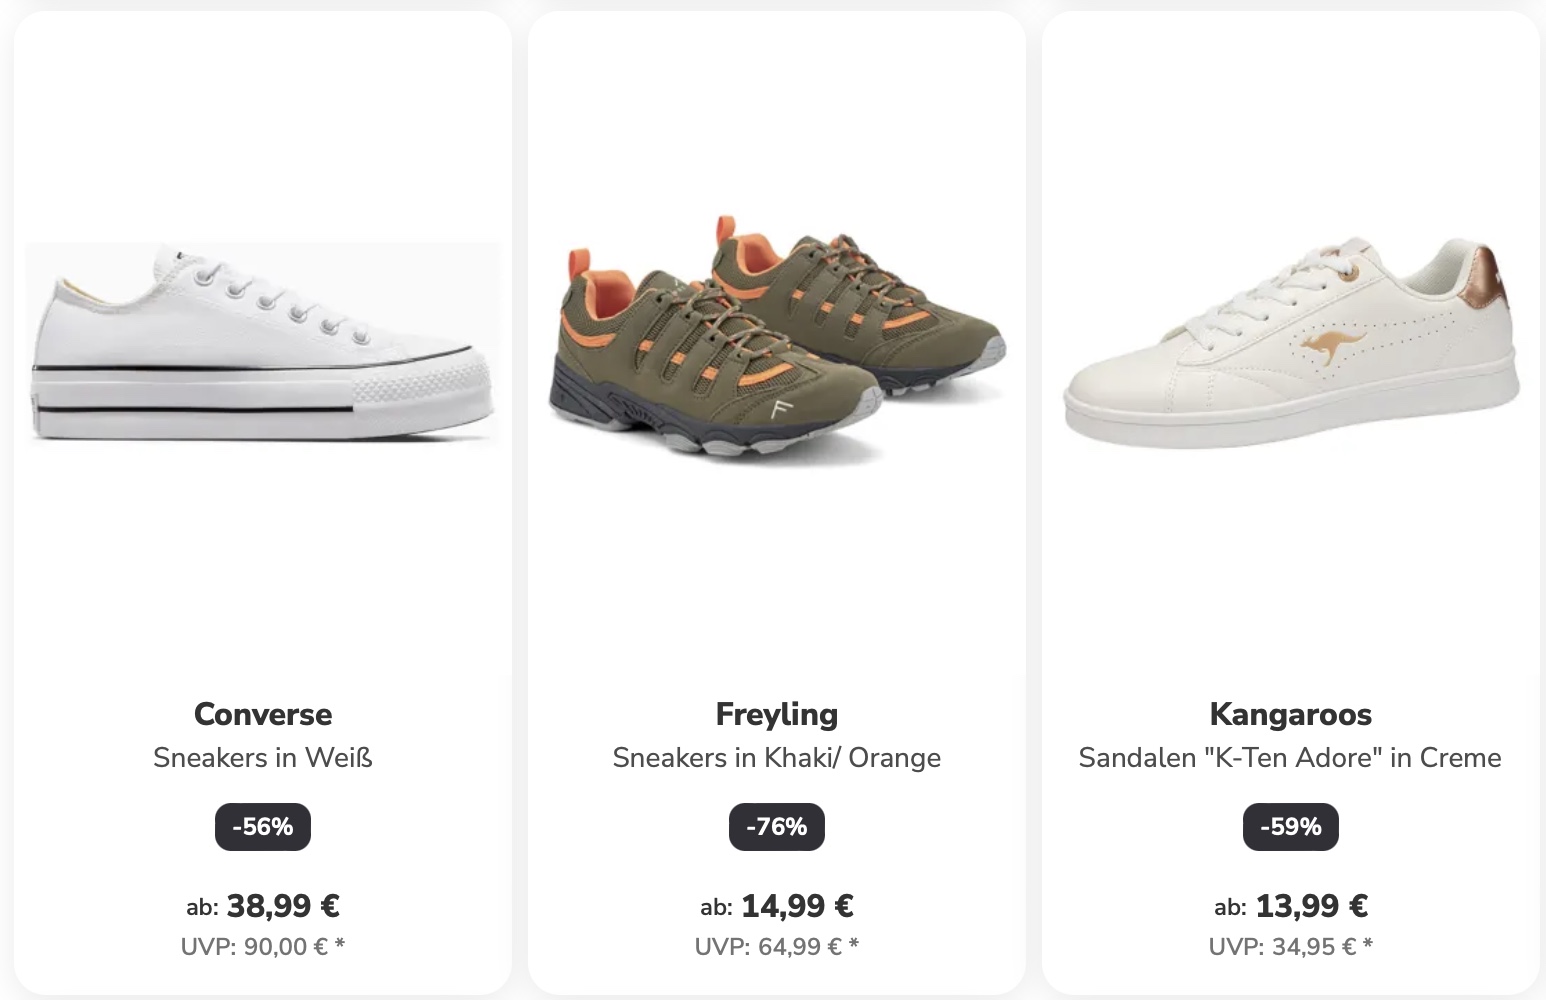1546x1000 pixels.
Task: Click the UVP 34,95 € label
Action: tap(1291, 947)
